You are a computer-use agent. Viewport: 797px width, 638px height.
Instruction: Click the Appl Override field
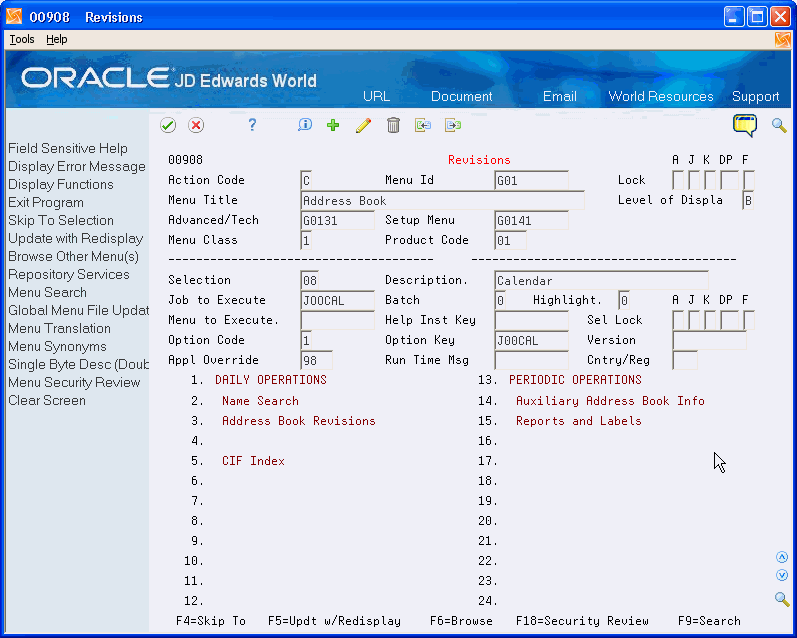[316, 360]
